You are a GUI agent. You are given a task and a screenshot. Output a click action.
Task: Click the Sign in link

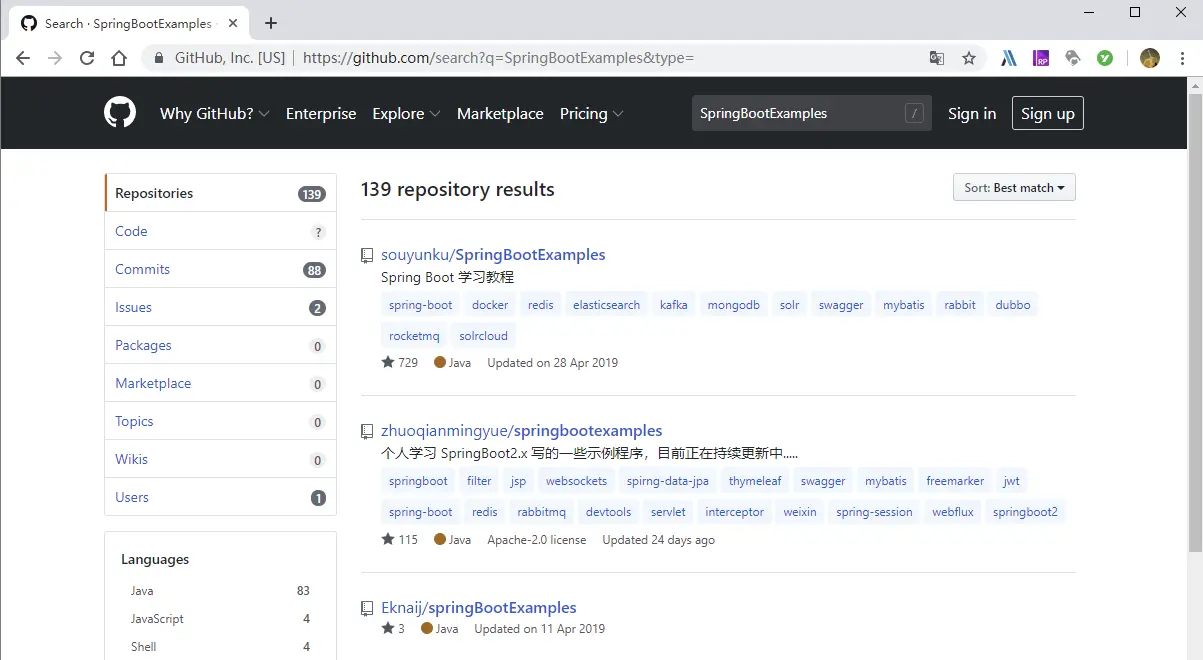point(972,113)
